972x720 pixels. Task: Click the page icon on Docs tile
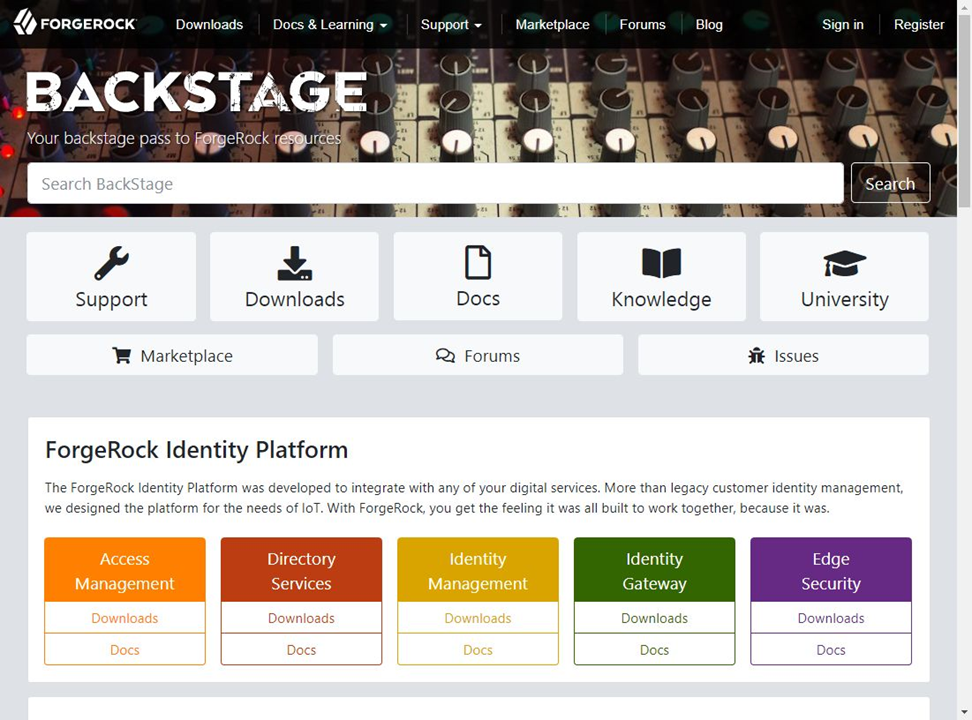[478, 262]
